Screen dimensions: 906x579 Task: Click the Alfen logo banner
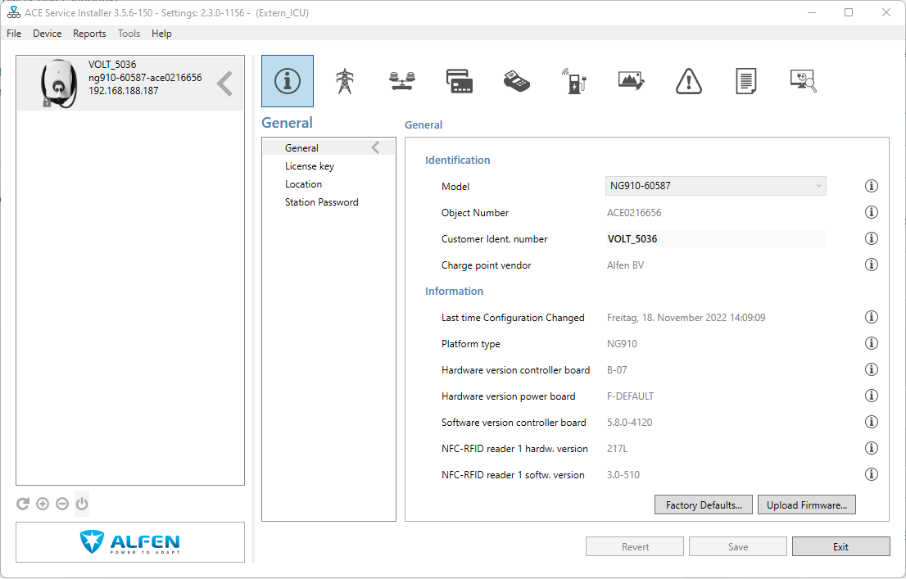click(130, 542)
